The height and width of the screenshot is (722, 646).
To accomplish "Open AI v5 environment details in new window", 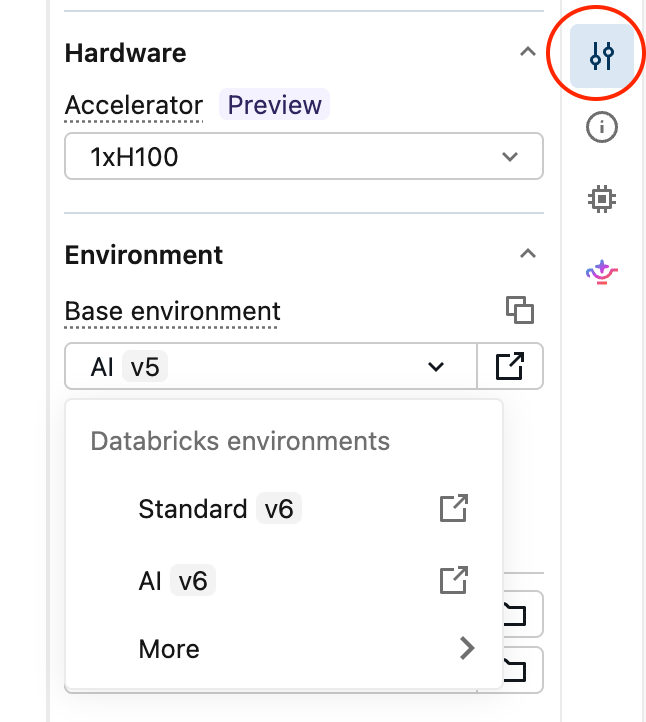I will tap(510, 366).
